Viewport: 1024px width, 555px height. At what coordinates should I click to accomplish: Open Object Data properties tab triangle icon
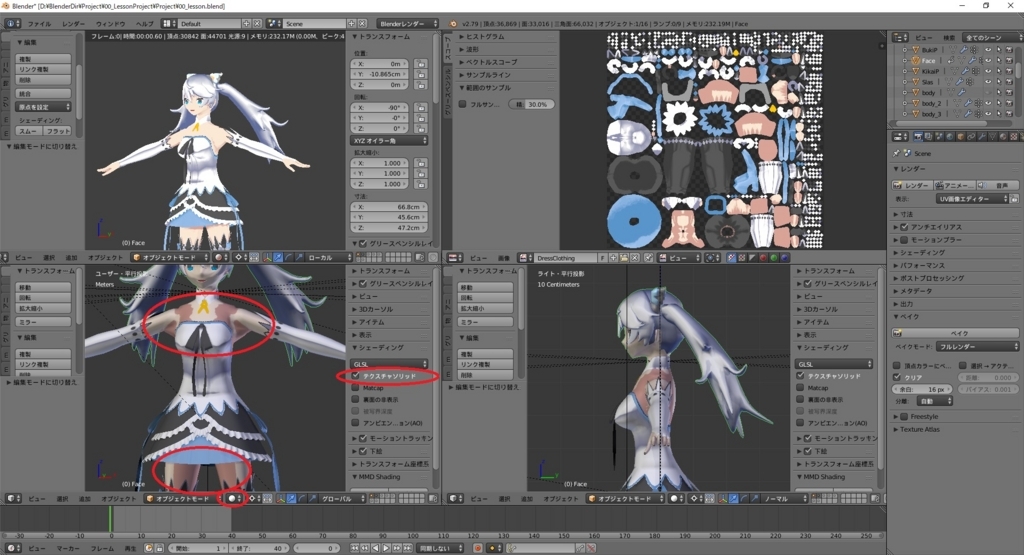993,136
